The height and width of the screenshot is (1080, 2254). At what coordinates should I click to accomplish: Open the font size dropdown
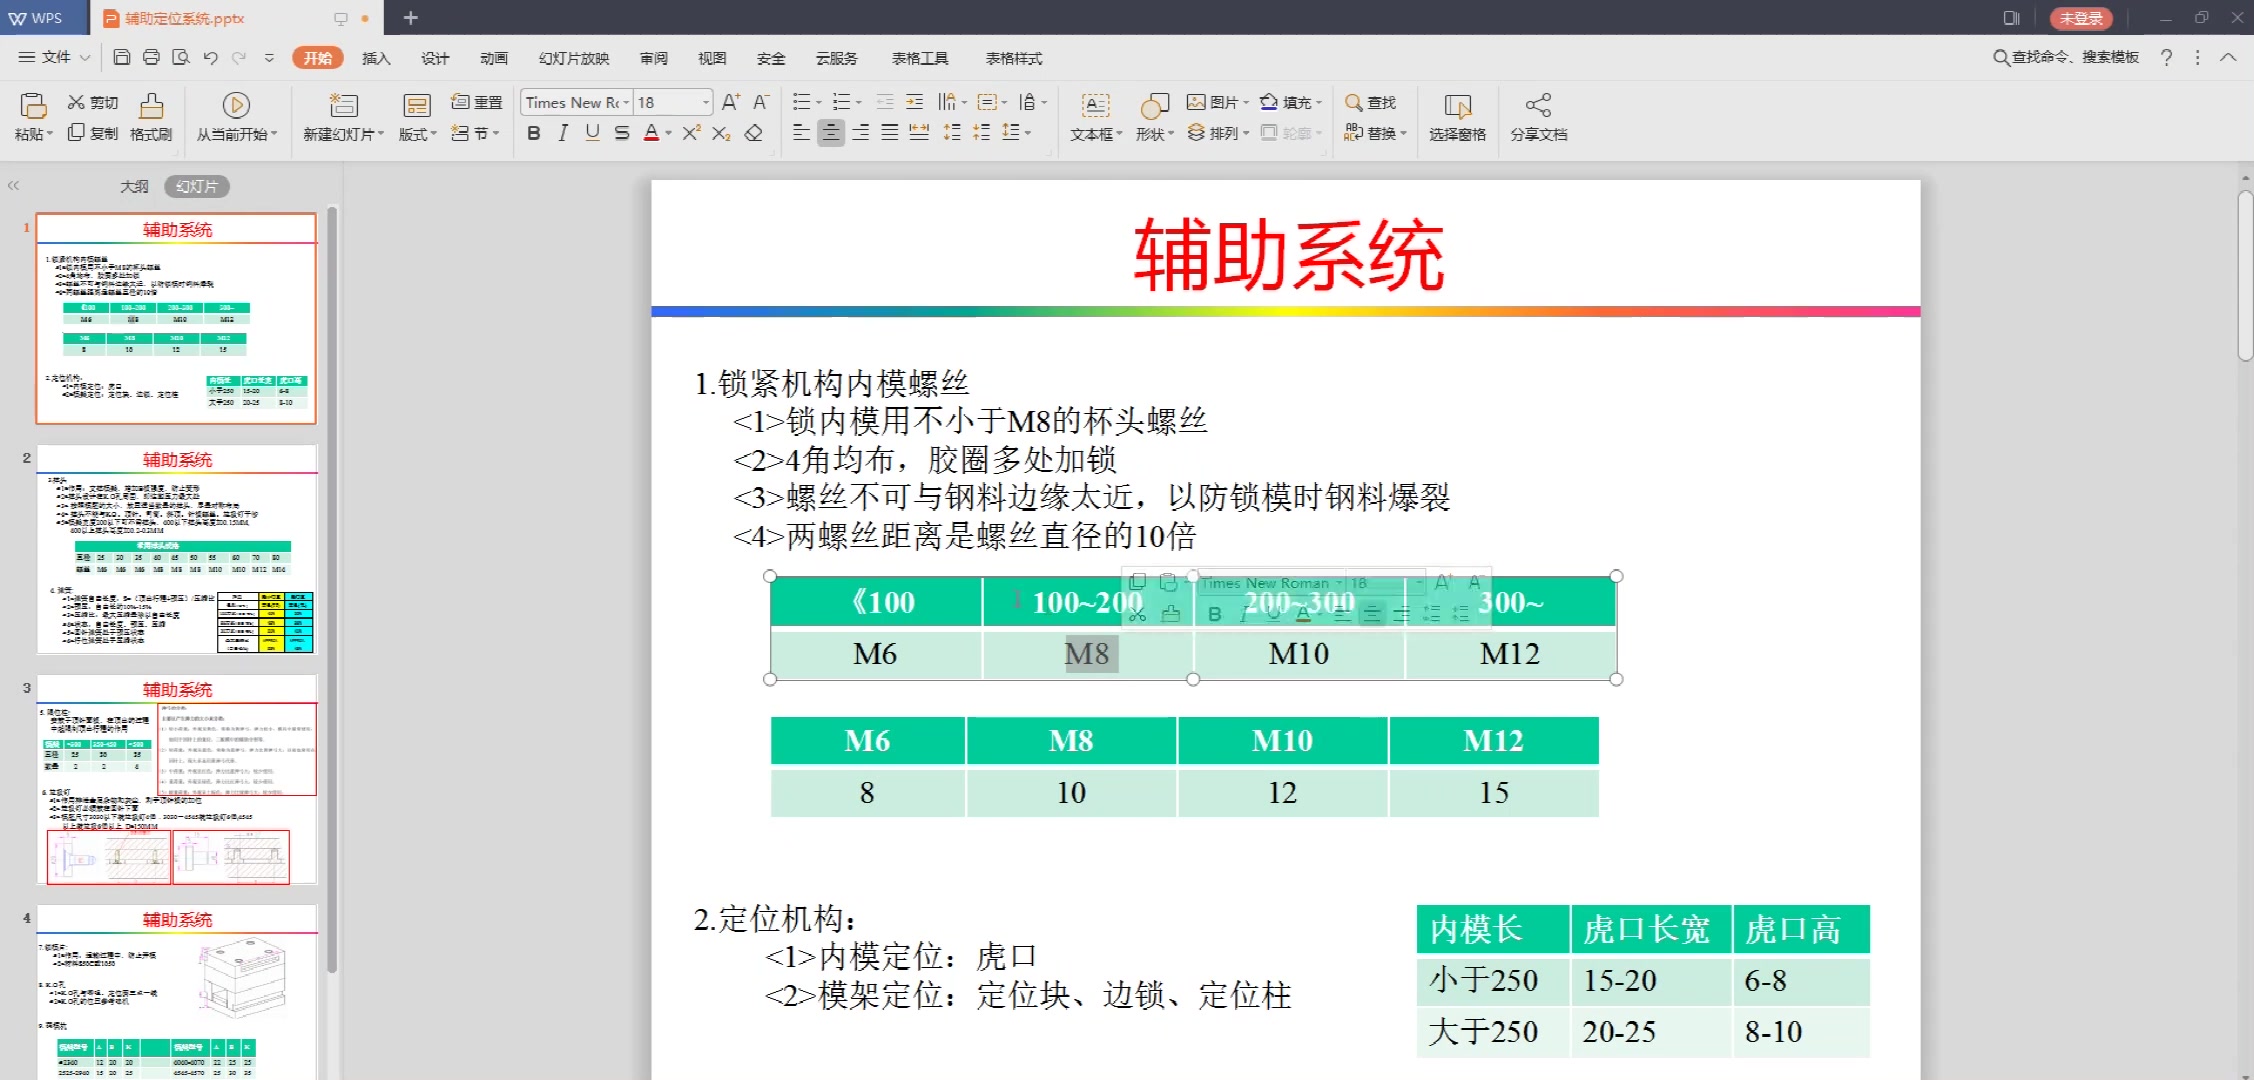(706, 102)
